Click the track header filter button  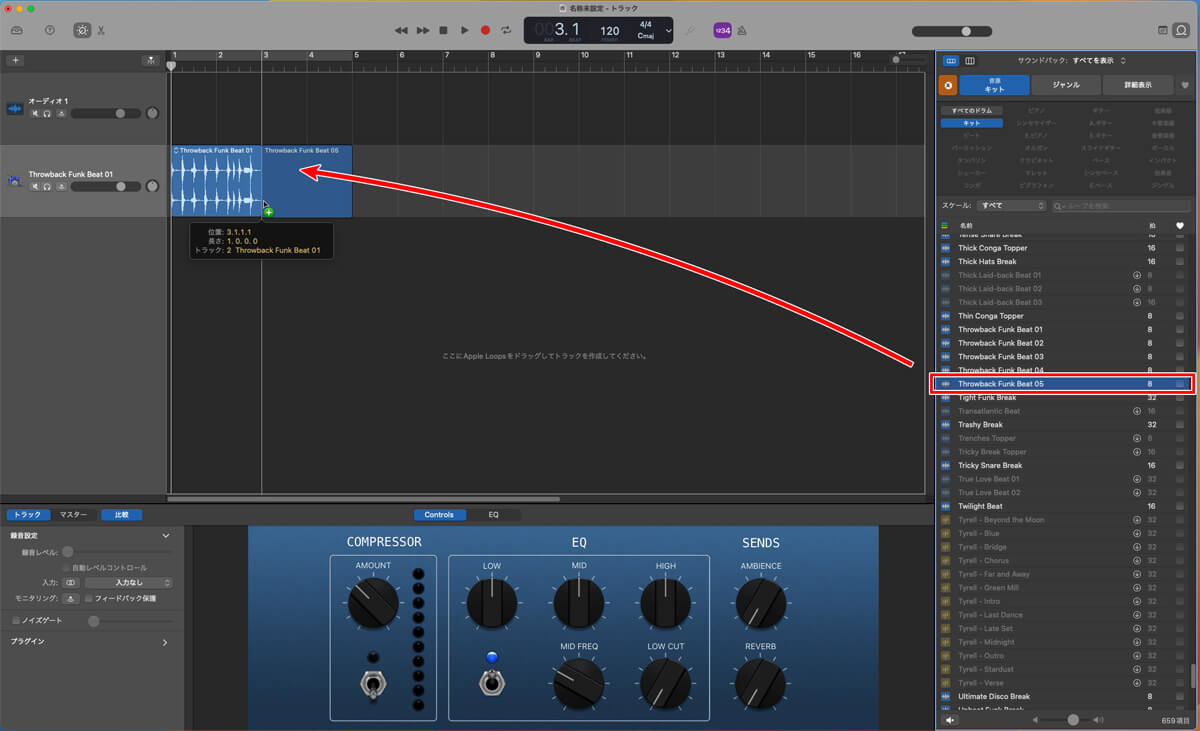tap(150, 60)
